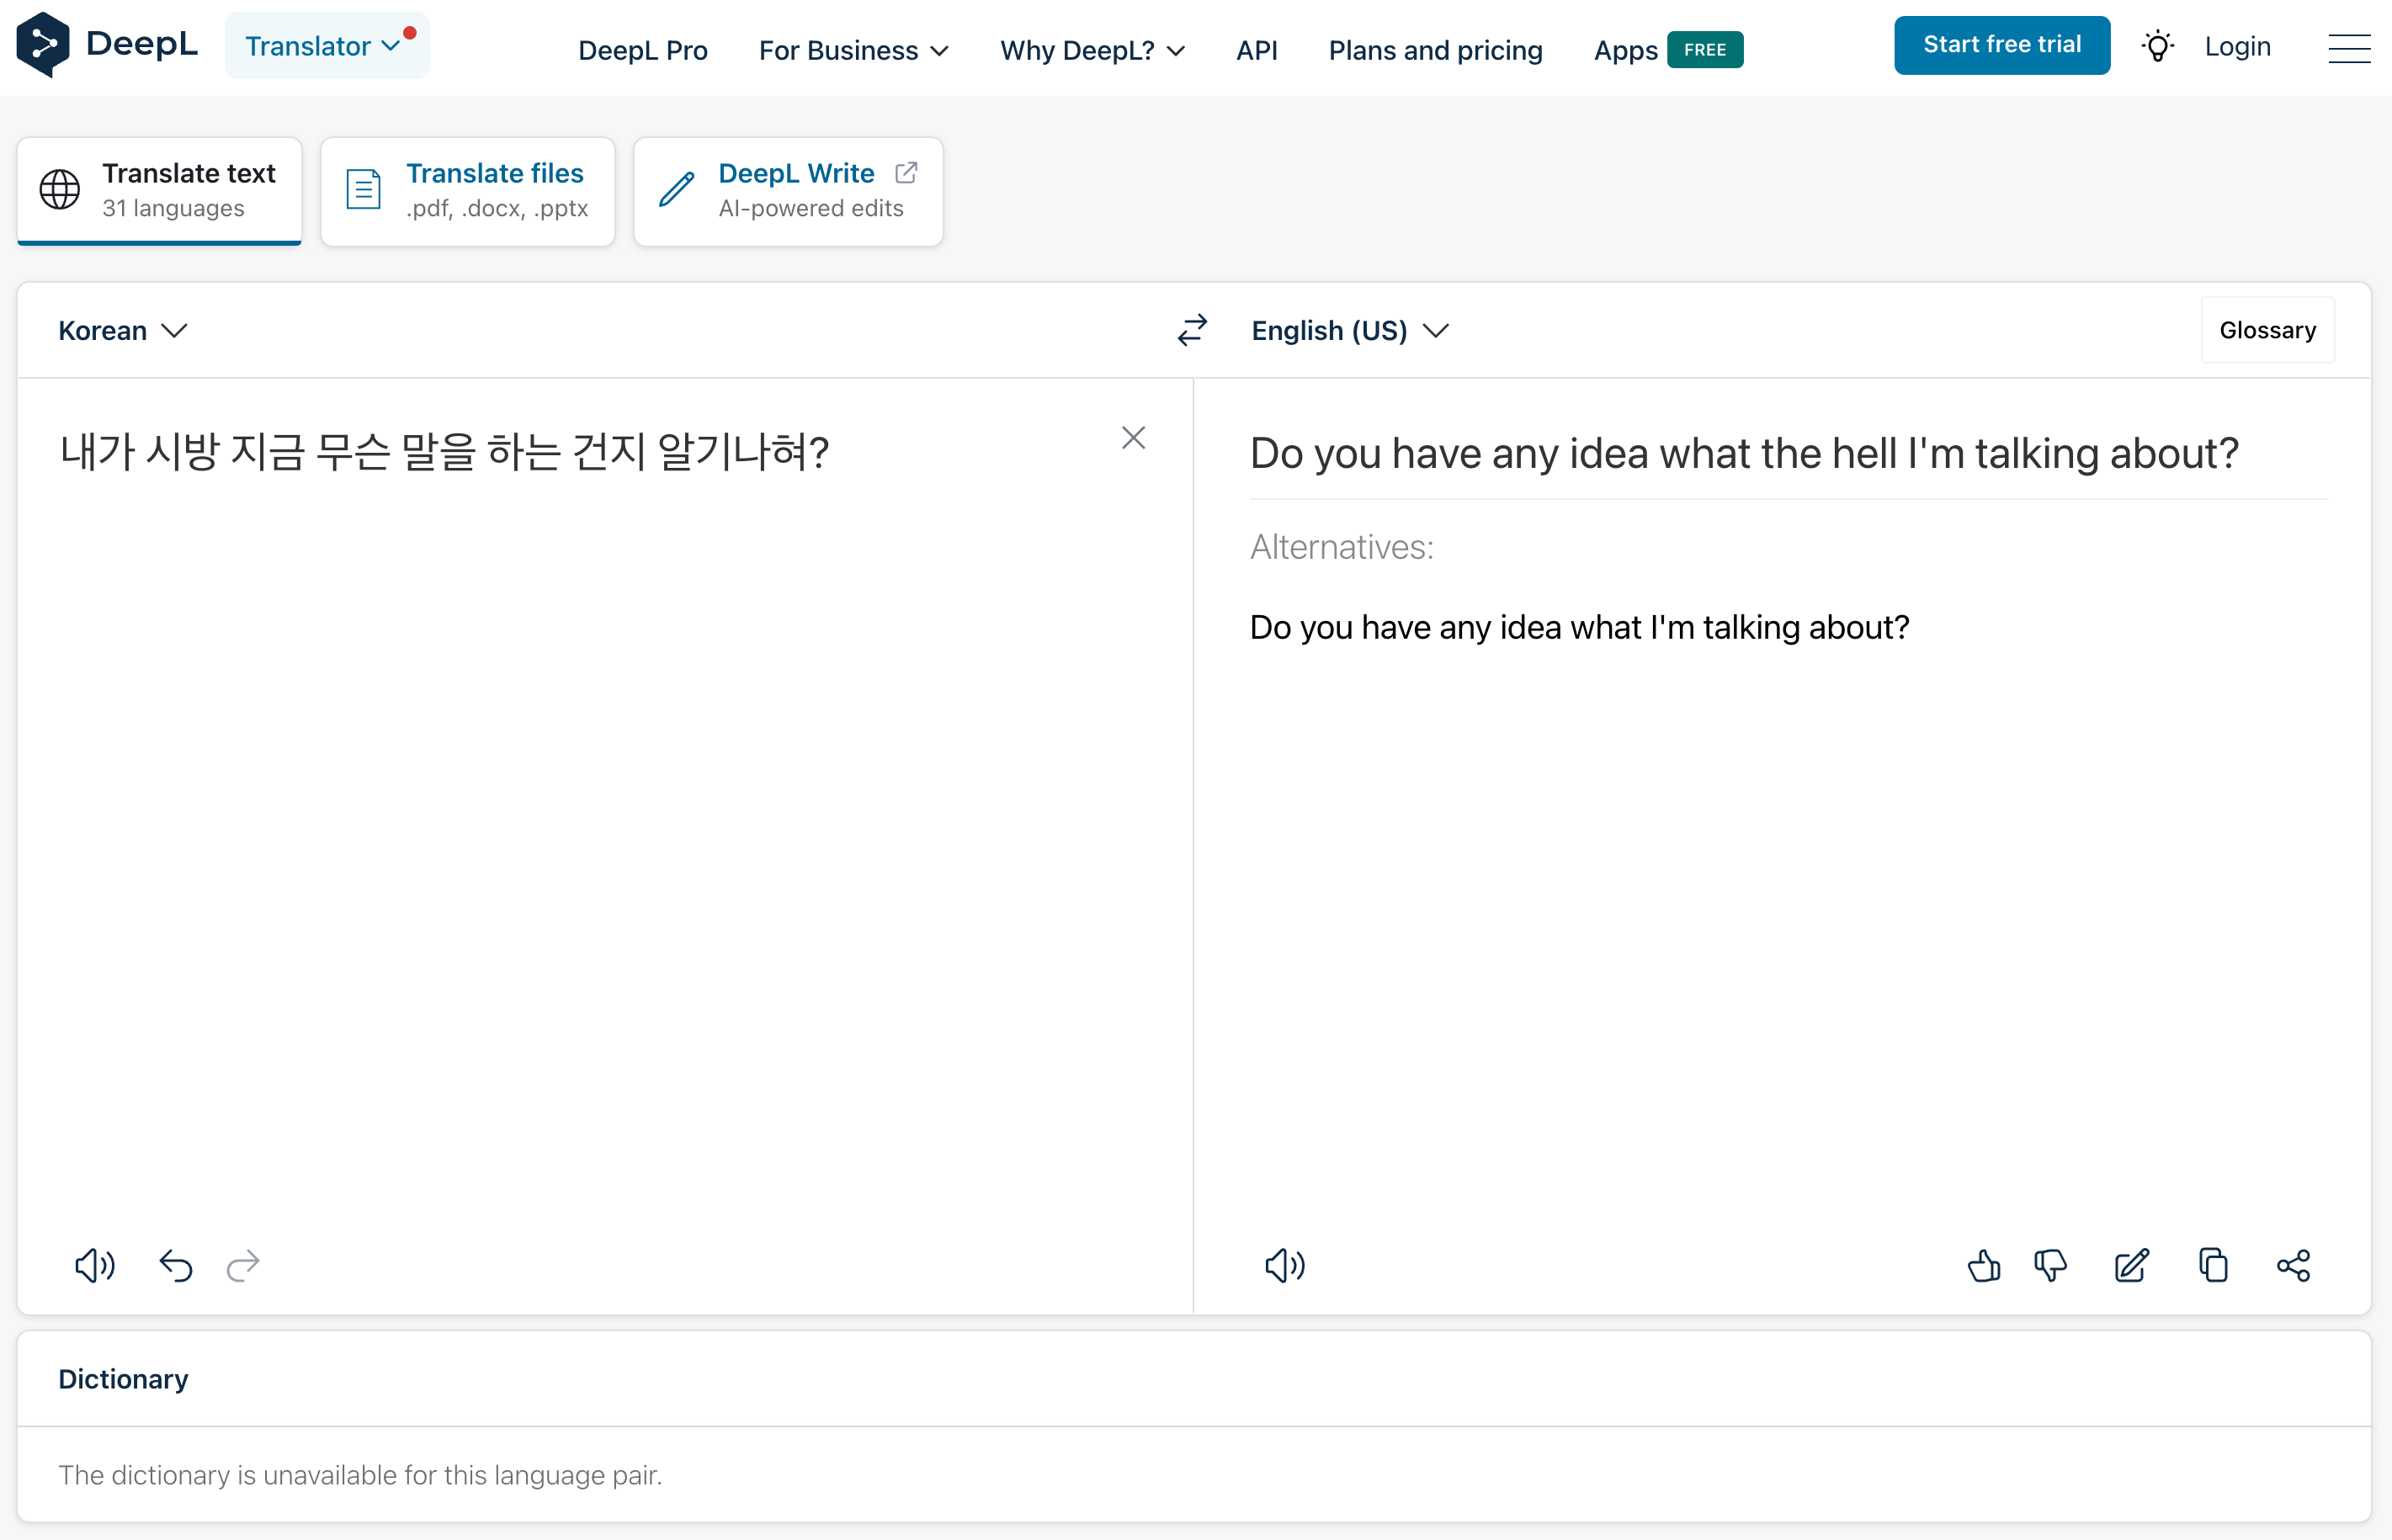The width and height of the screenshot is (2392, 1540).
Task: Listen to the English translation audio
Action: click(x=1284, y=1266)
